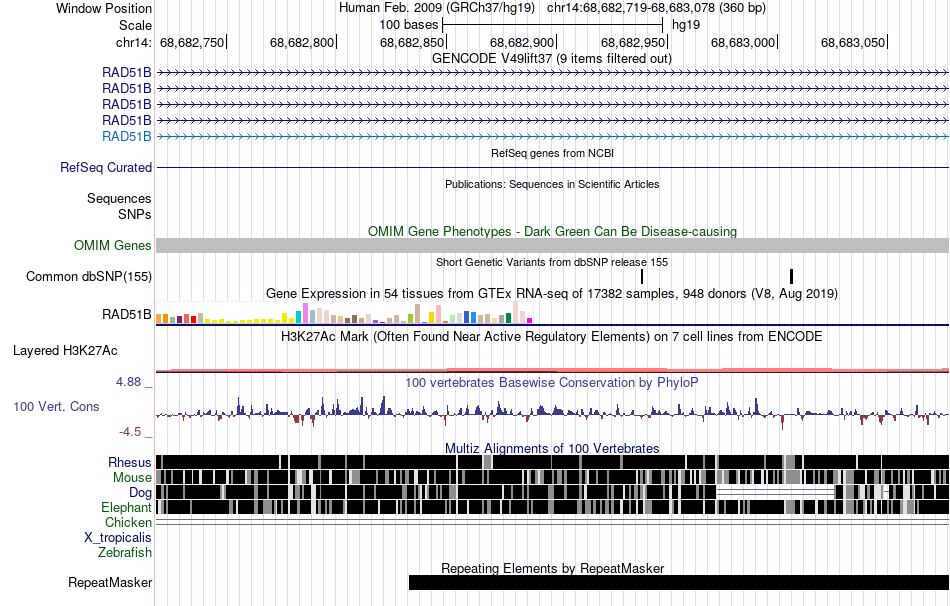This screenshot has height=606, width=950.
Task: Click the Layered H3K27Ac track label
Action: coord(65,350)
